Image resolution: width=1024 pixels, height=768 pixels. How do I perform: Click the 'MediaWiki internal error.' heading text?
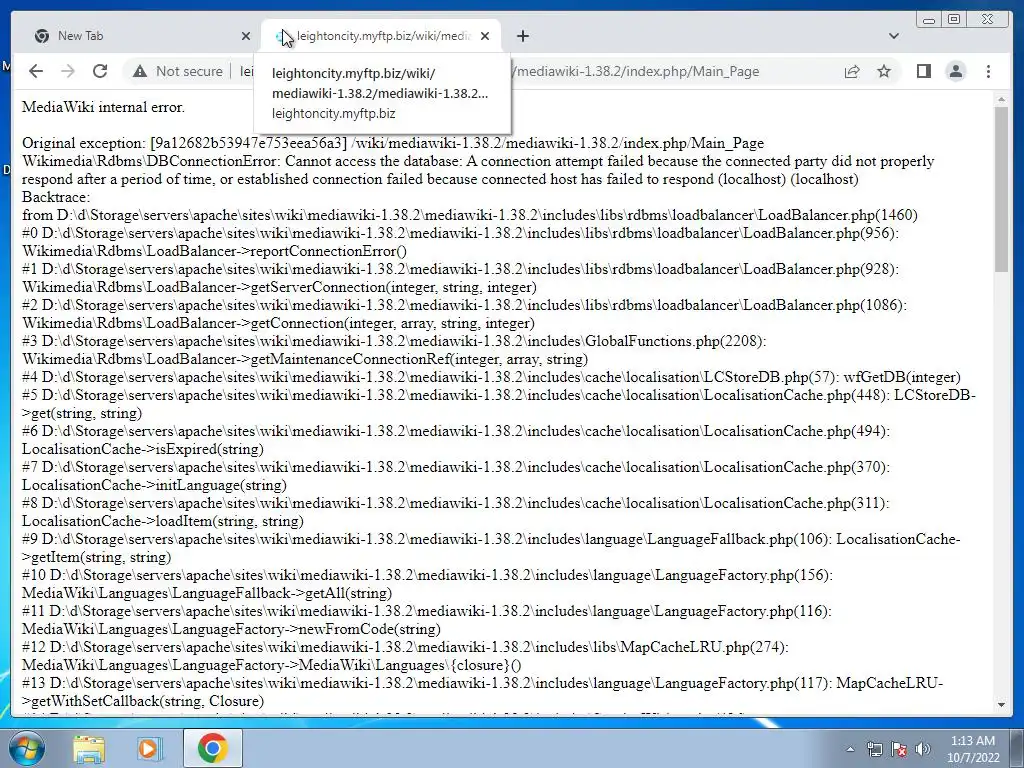click(x=103, y=107)
